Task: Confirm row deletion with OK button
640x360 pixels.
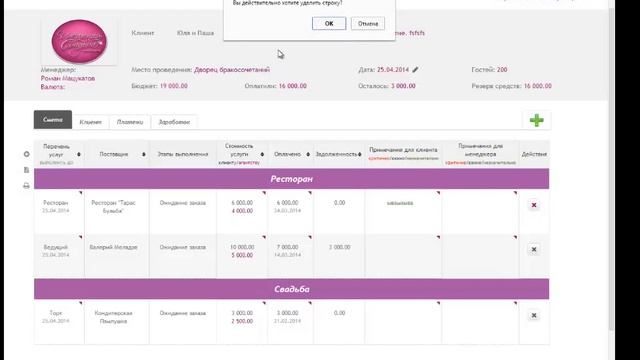Action: [x=329, y=23]
